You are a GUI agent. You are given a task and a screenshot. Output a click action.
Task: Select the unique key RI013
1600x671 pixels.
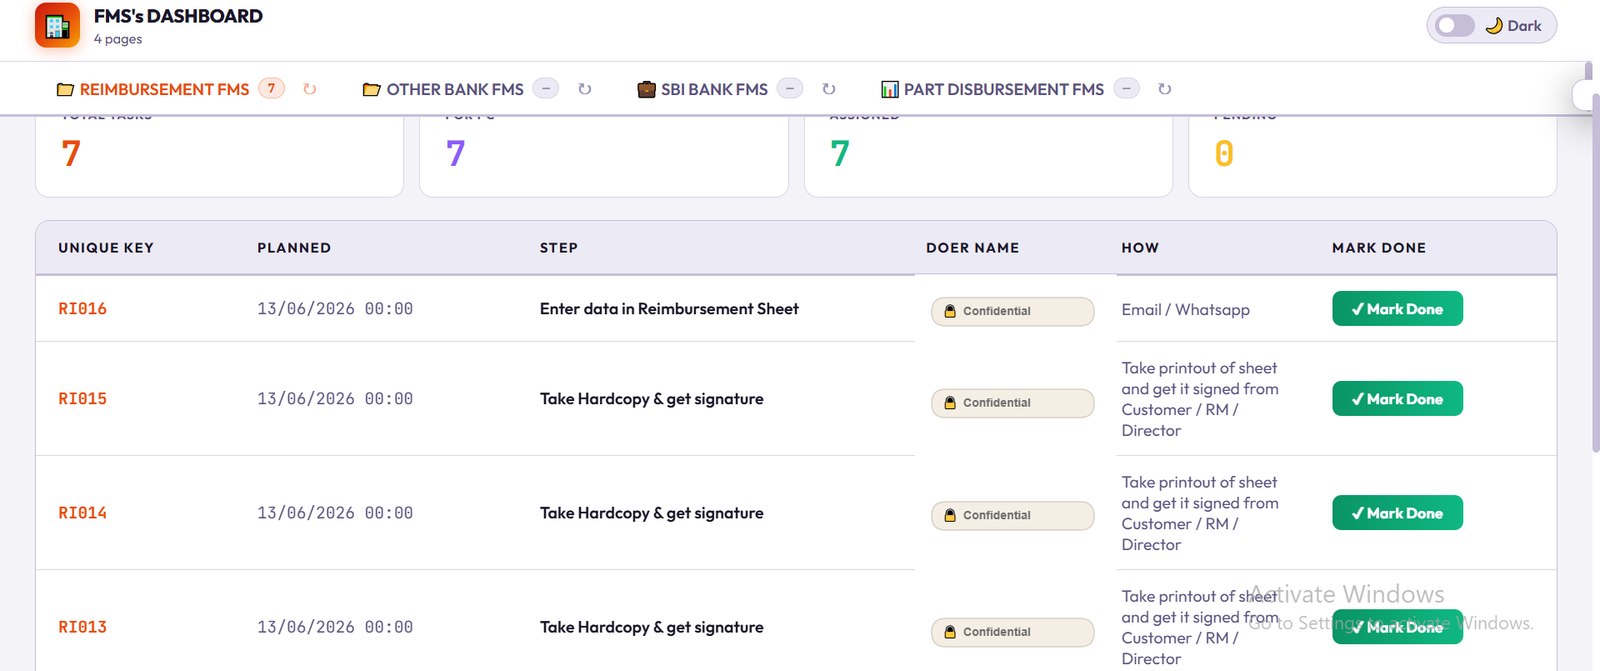coord(82,627)
